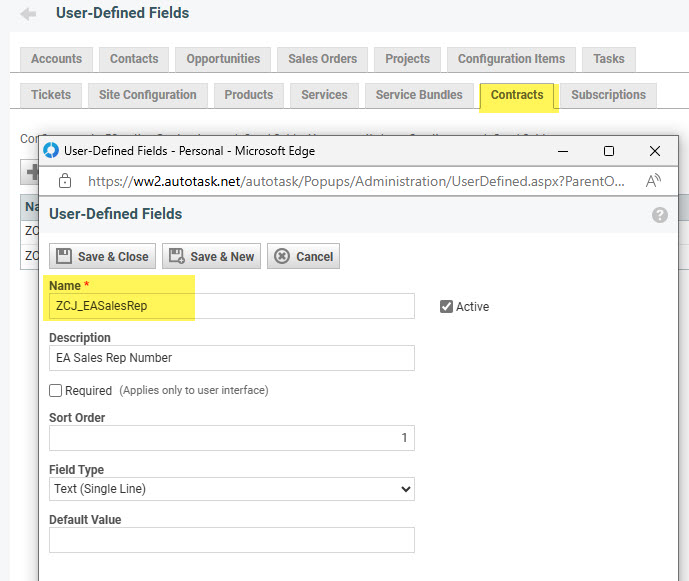689x581 pixels.
Task: Click the Description input field
Action: 231,358
